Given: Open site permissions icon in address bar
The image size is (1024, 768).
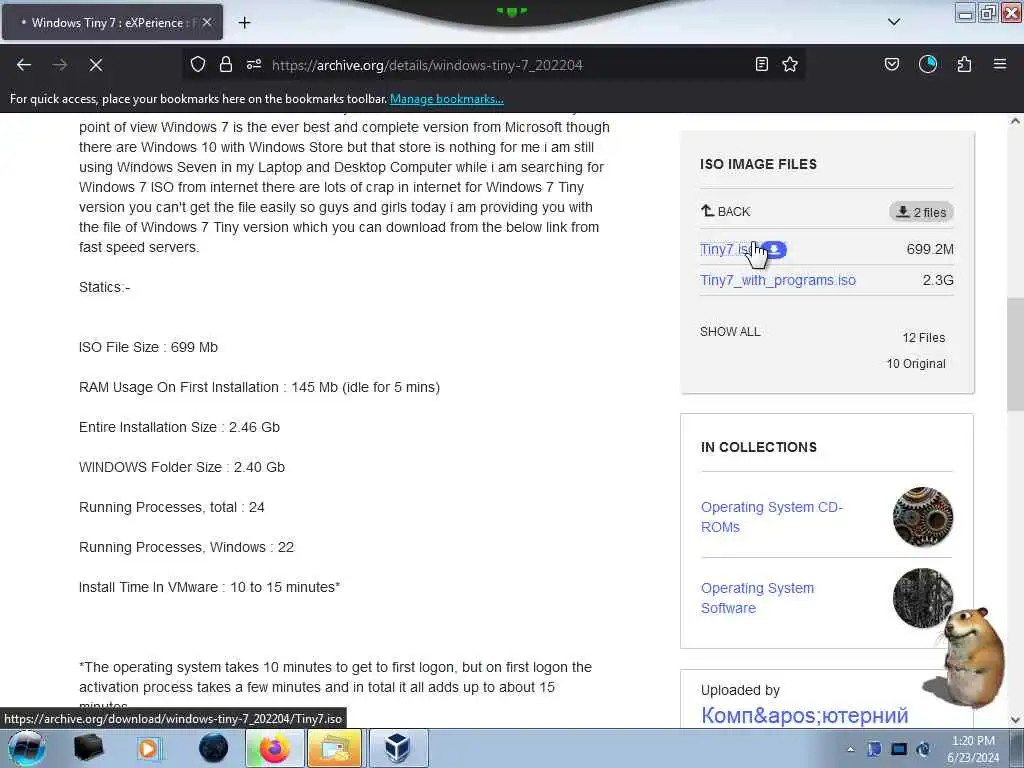Looking at the screenshot, I should pos(254,64).
